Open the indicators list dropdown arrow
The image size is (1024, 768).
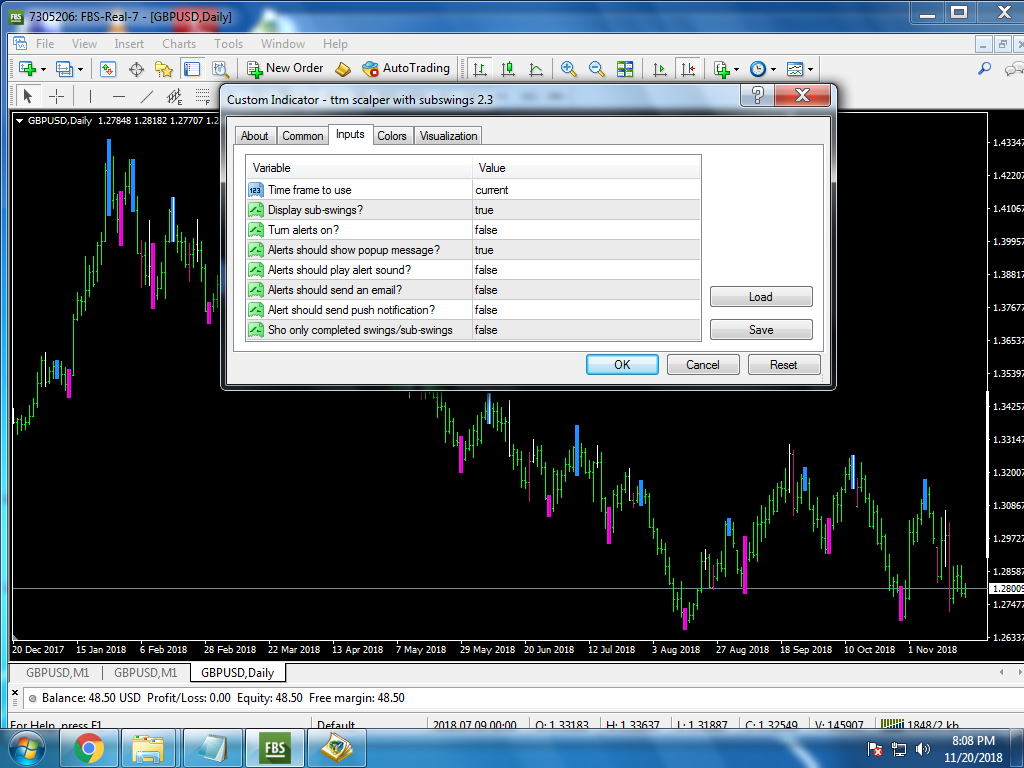click(x=736, y=69)
